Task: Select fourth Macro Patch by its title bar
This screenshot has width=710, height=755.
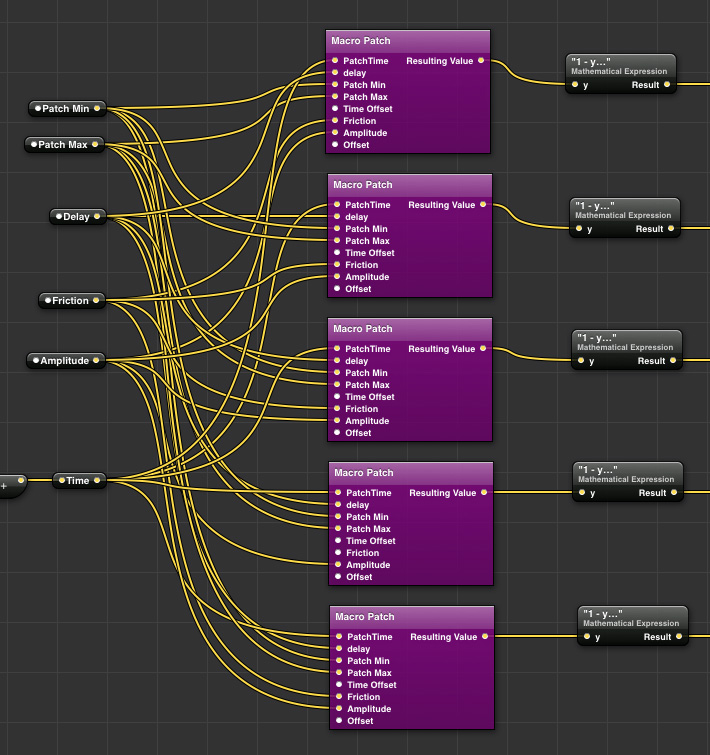Action: 411,473
